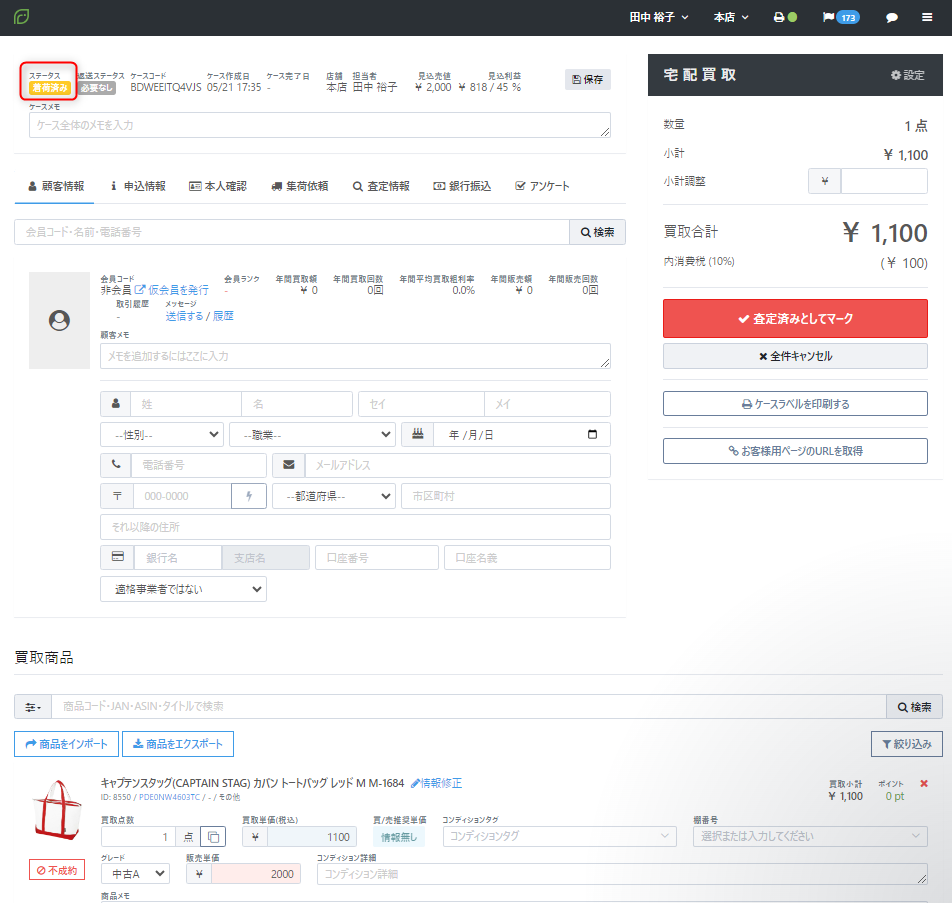Click the green leaf logo icon
The image size is (952, 903).
(21, 16)
